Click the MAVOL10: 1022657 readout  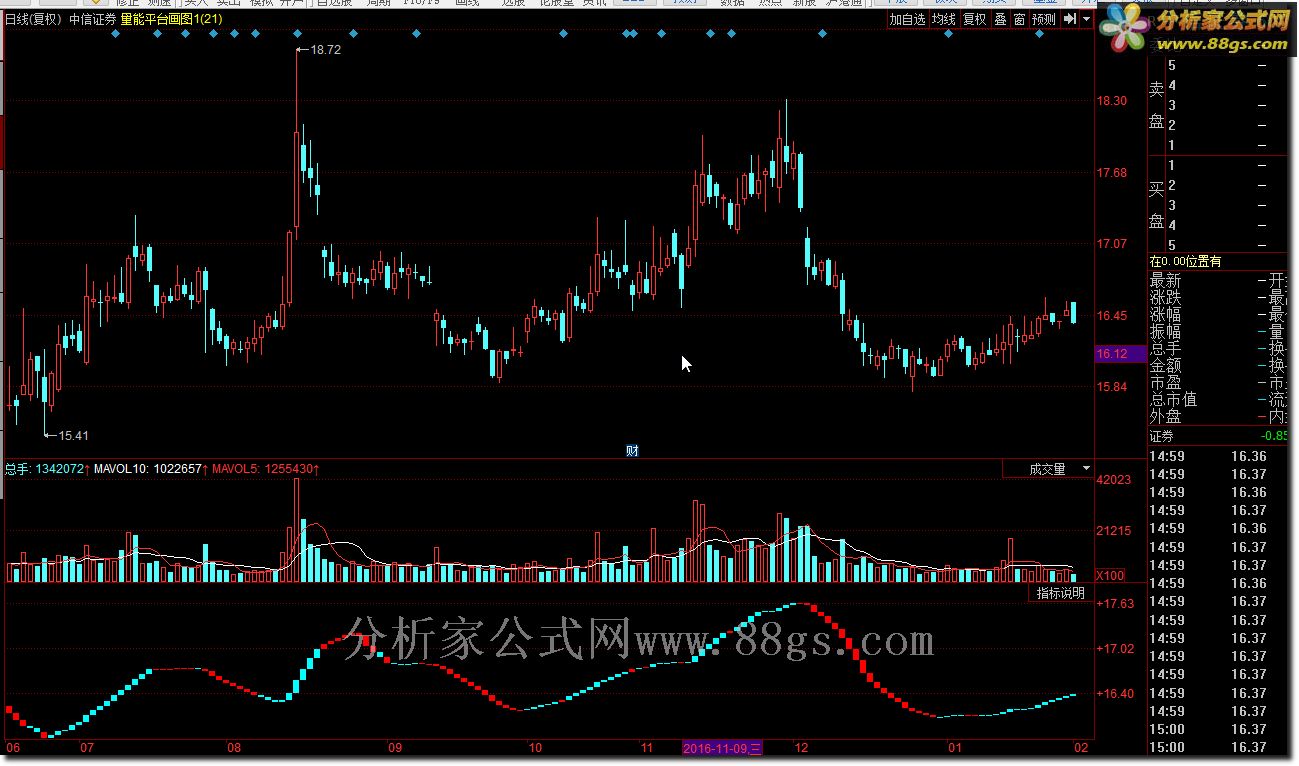click(x=151, y=468)
